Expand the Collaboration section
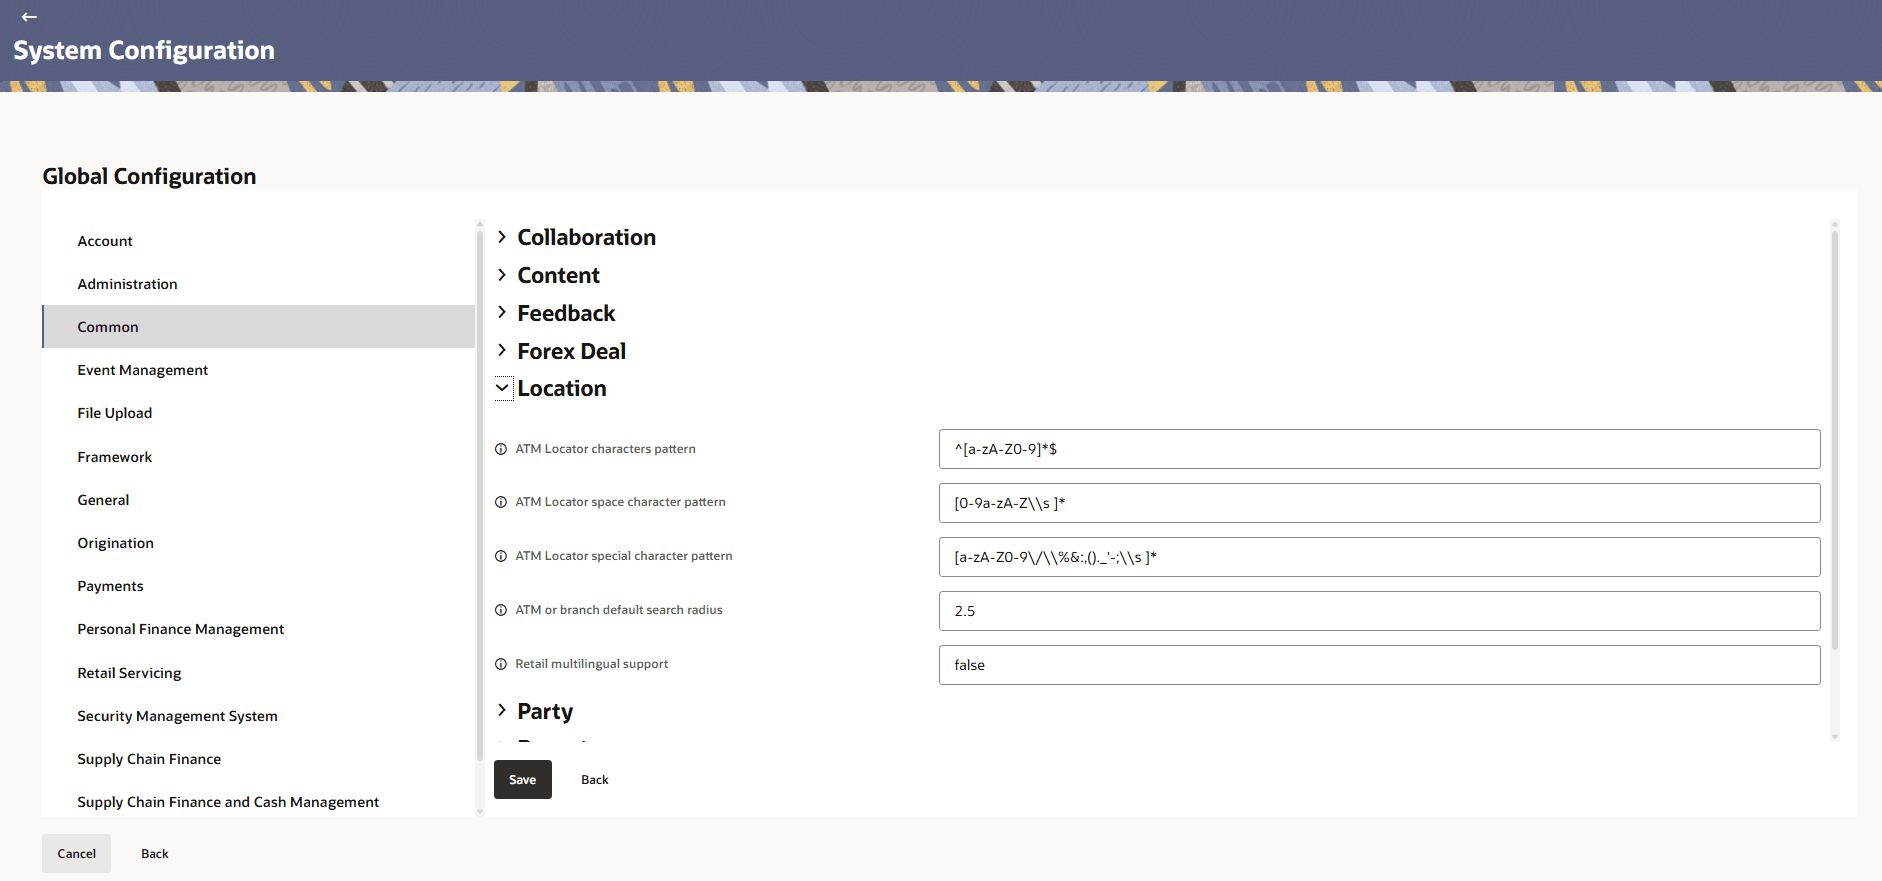Screen dimensions: 1882x881 [x=502, y=237]
